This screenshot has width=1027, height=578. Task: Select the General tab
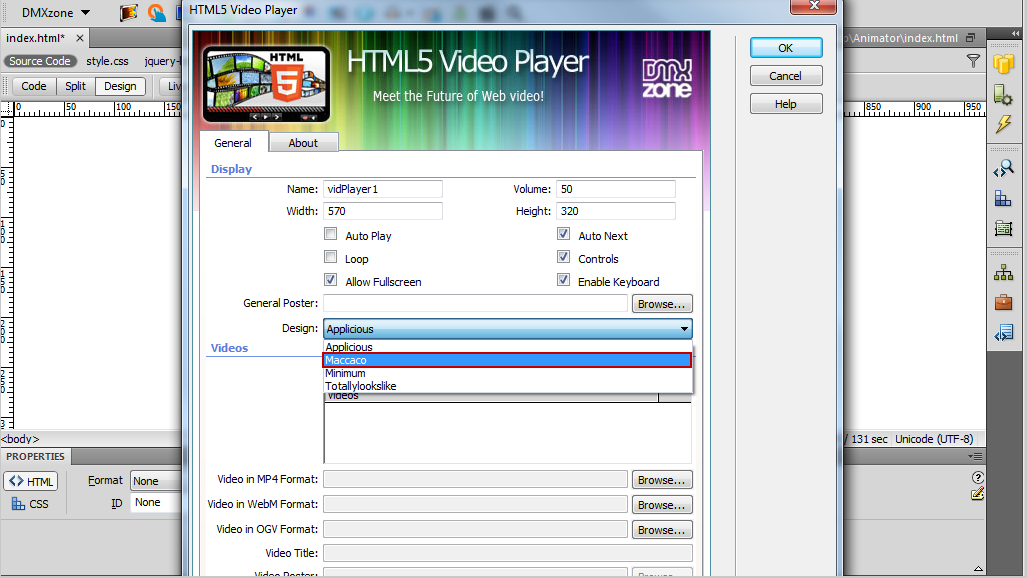[x=233, y=143]
